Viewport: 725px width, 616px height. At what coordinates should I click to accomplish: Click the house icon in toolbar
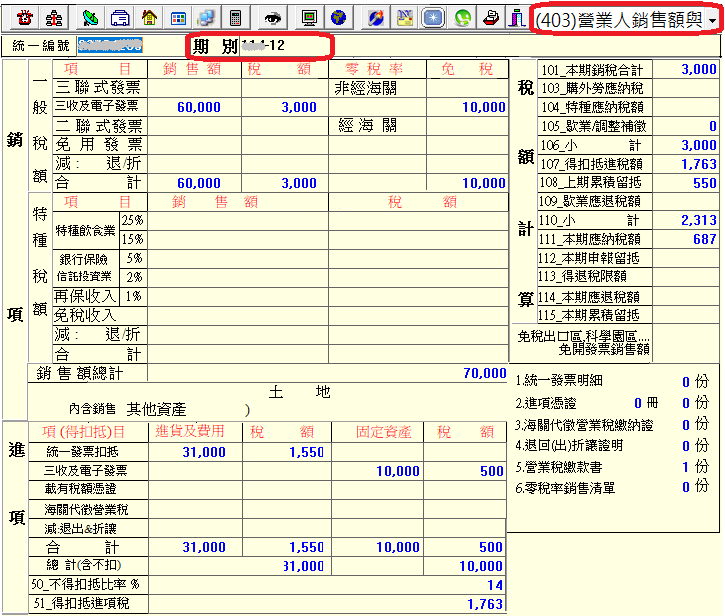point(149,17)
